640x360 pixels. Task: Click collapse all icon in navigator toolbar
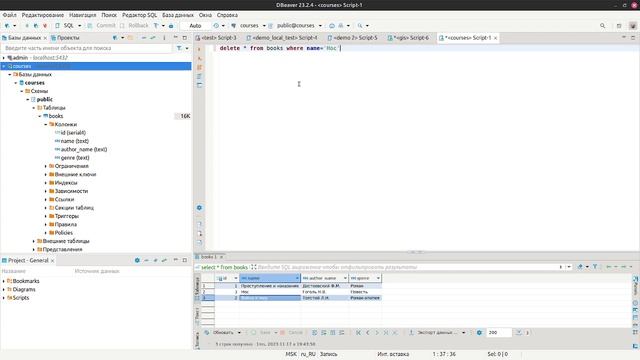click(144, 38)
